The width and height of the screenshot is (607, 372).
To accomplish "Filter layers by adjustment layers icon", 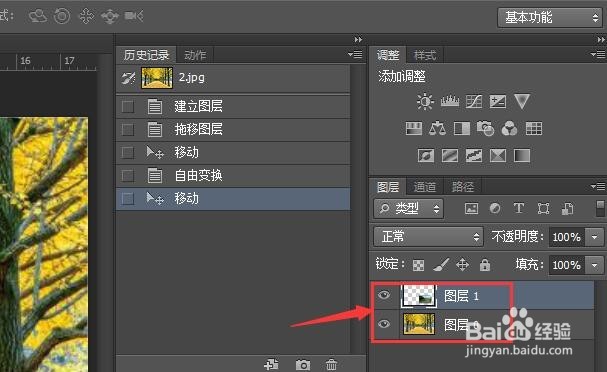I will [x=495, y=209].
